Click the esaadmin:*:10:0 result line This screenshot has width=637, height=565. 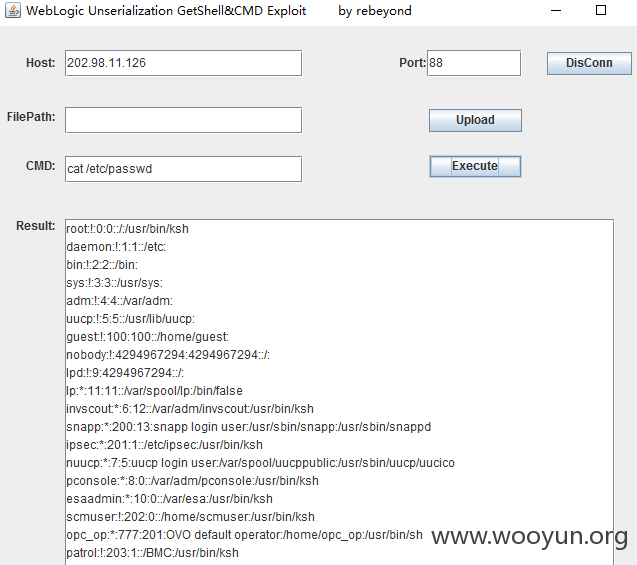click(169, 499)
